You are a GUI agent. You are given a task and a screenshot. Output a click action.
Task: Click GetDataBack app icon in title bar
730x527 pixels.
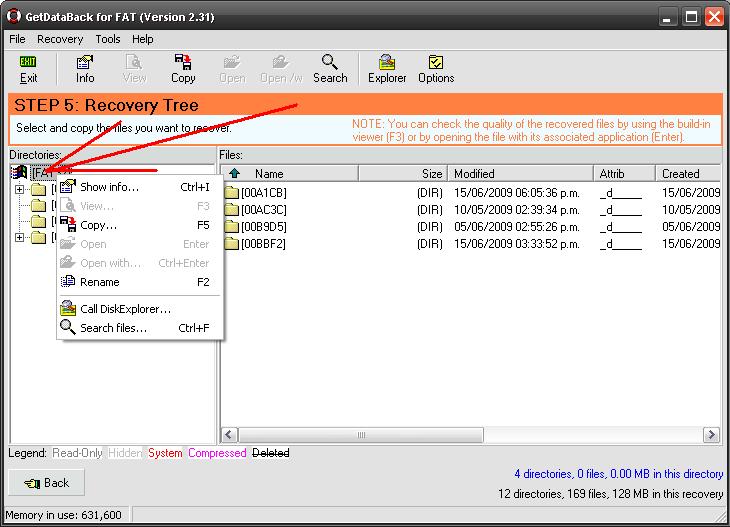[x=14, y=16]
